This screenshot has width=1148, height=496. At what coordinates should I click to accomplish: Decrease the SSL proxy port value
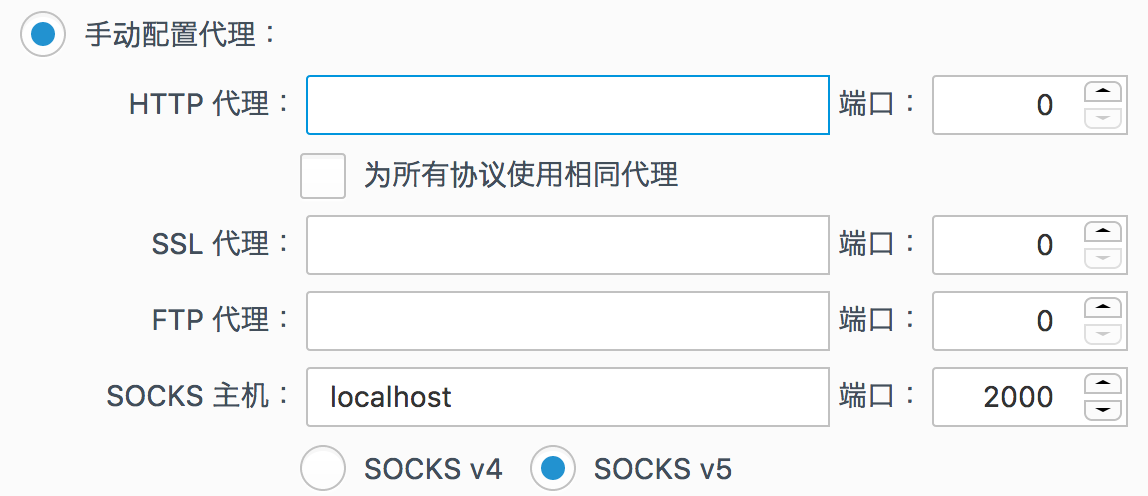(x=1103, y=257)
